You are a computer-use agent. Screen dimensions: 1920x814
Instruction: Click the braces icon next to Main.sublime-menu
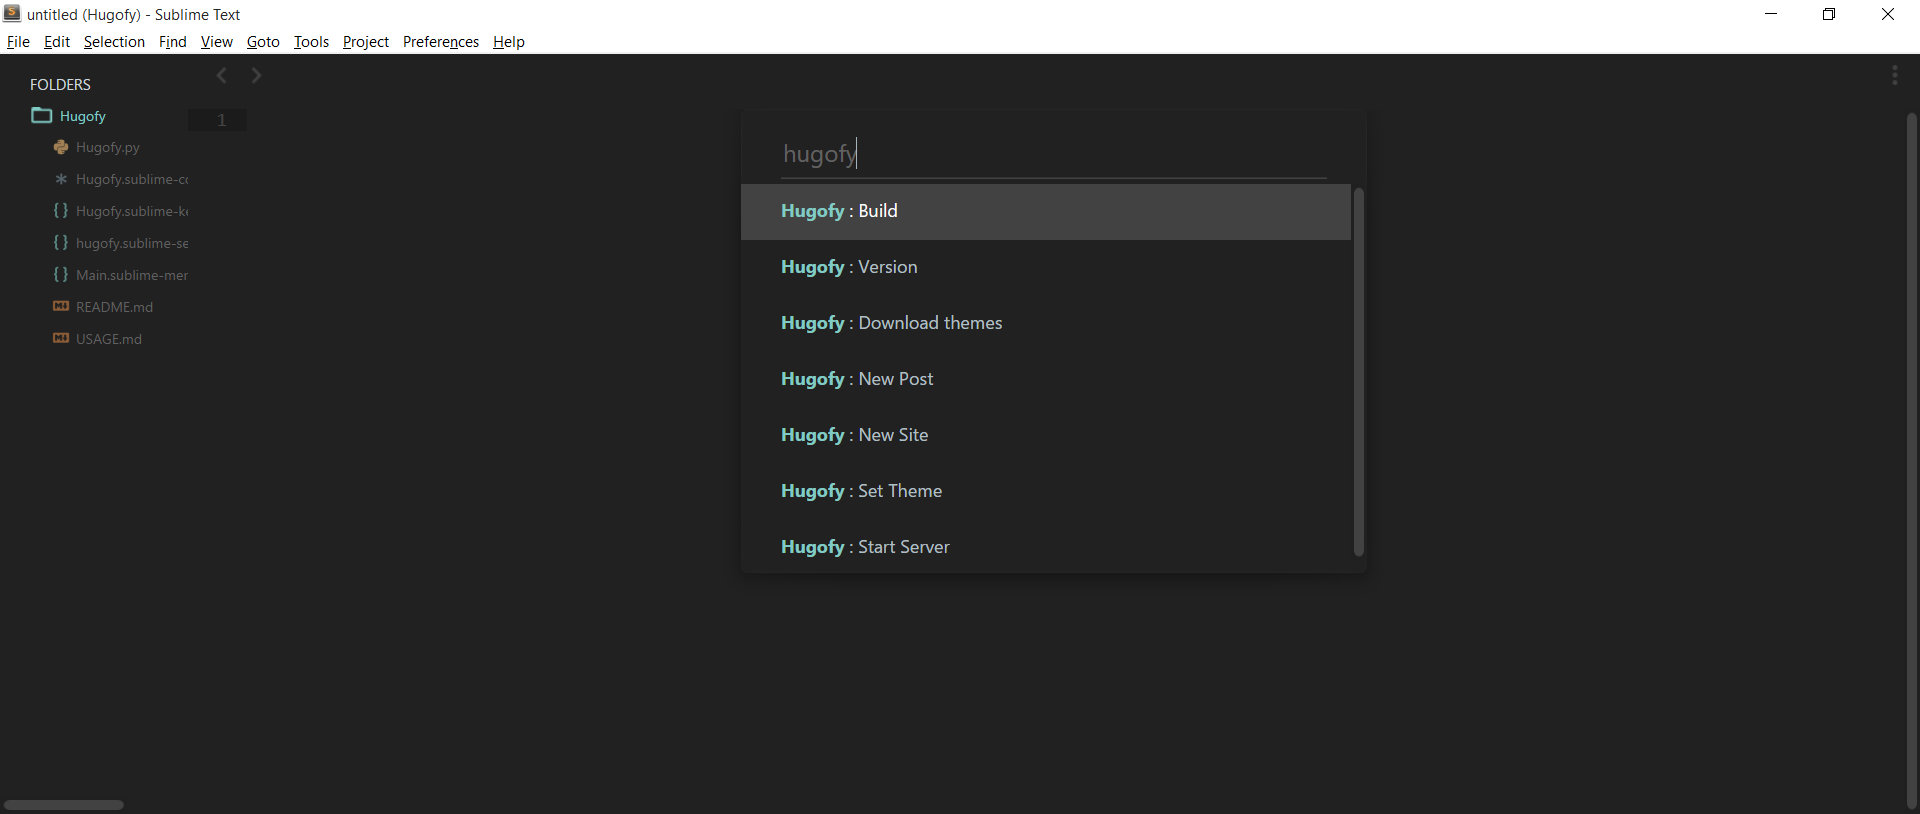(x=61, y=275)
